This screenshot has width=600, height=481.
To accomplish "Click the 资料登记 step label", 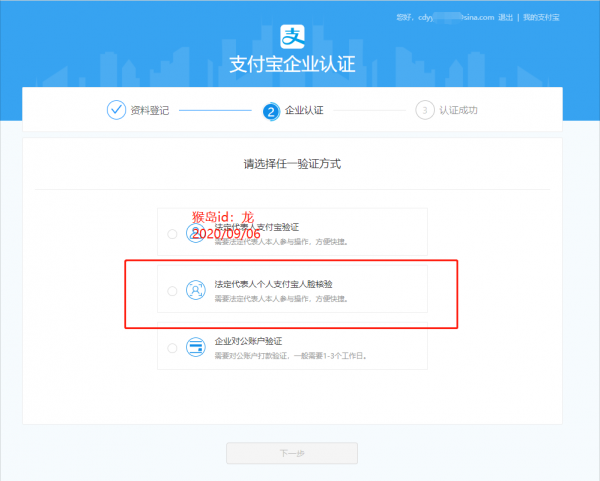I will 150,111.
